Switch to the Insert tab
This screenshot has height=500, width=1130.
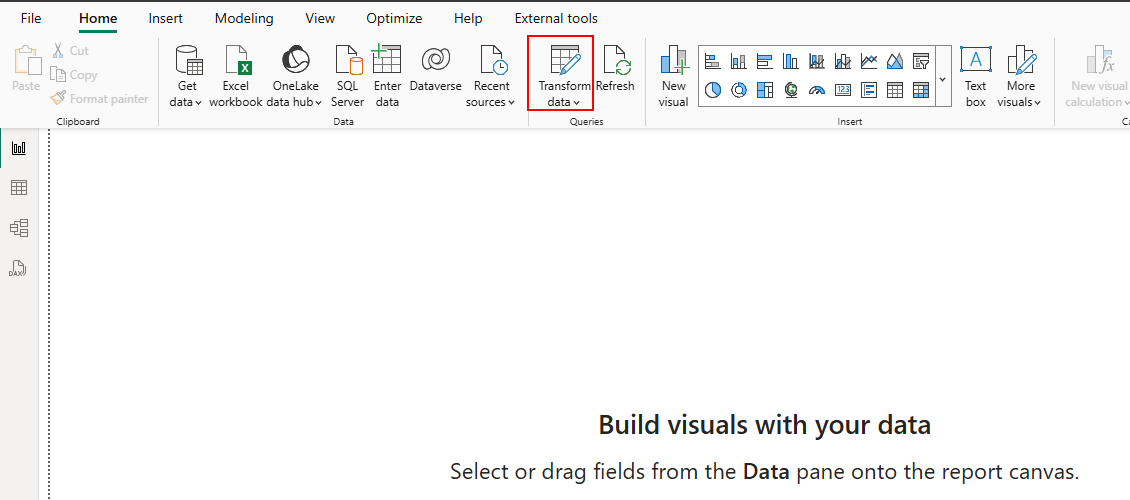[x=166, y=19]
